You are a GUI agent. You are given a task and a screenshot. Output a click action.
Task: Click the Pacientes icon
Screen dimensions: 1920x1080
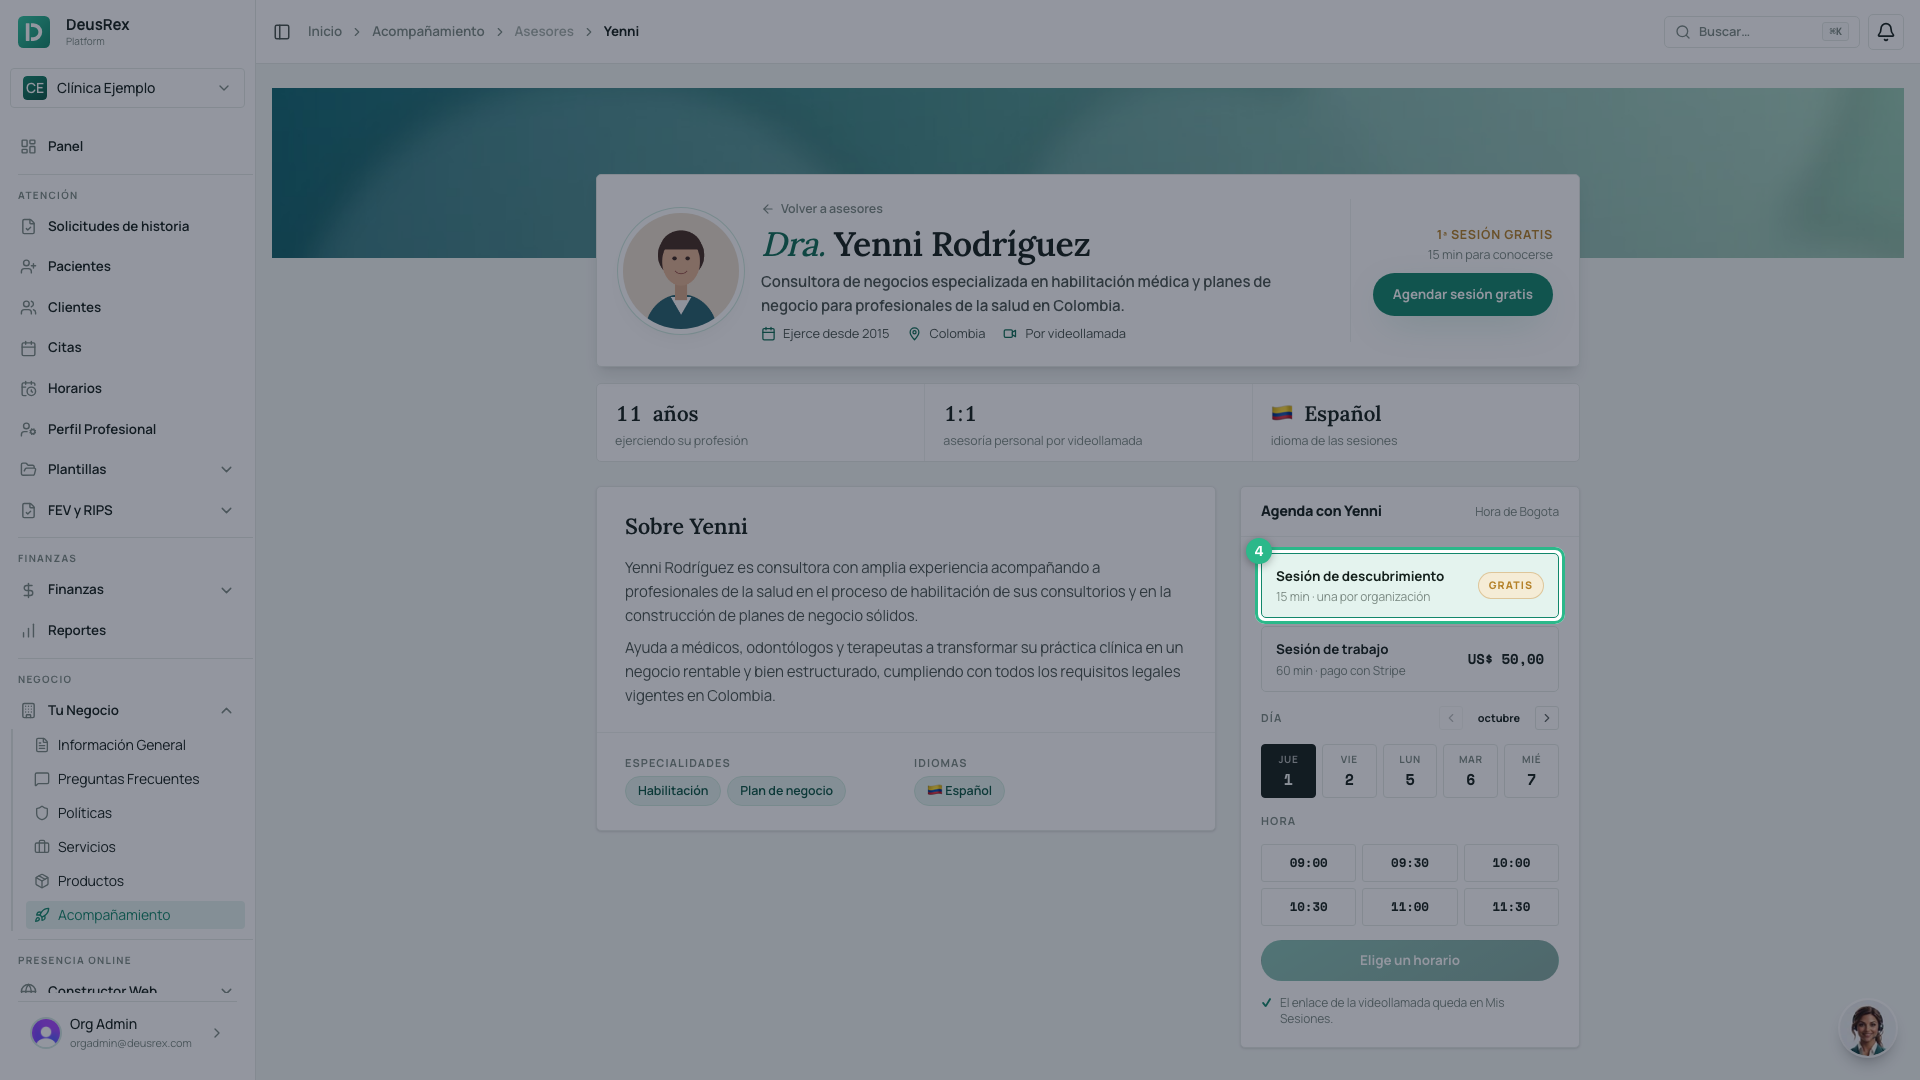tap(28, 267)
